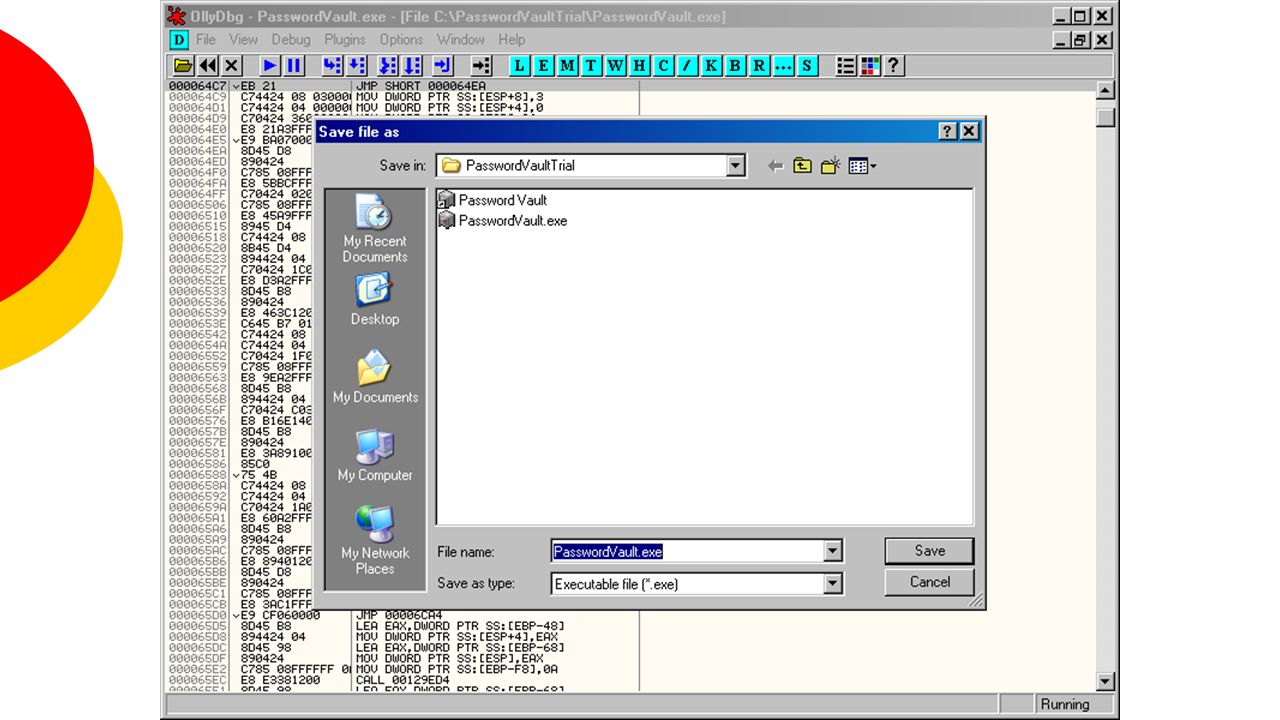The height and width of the screenshot is (720, 1280).
Task: Click the Step over toolbar icon
Action: (356, 66)
